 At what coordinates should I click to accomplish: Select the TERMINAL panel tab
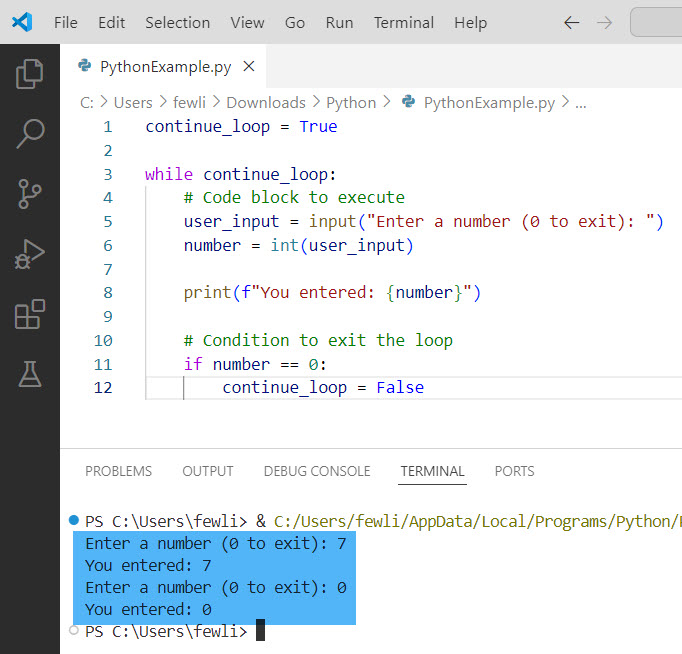click(x=432, y=471)
